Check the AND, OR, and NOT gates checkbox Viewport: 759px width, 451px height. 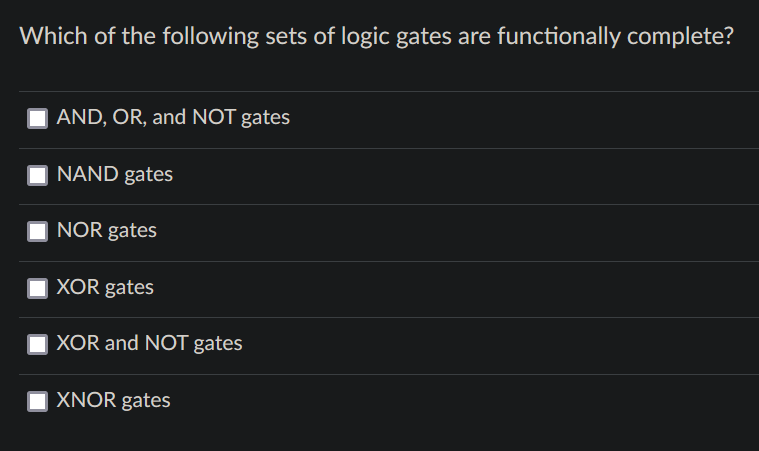click(37, 119)
